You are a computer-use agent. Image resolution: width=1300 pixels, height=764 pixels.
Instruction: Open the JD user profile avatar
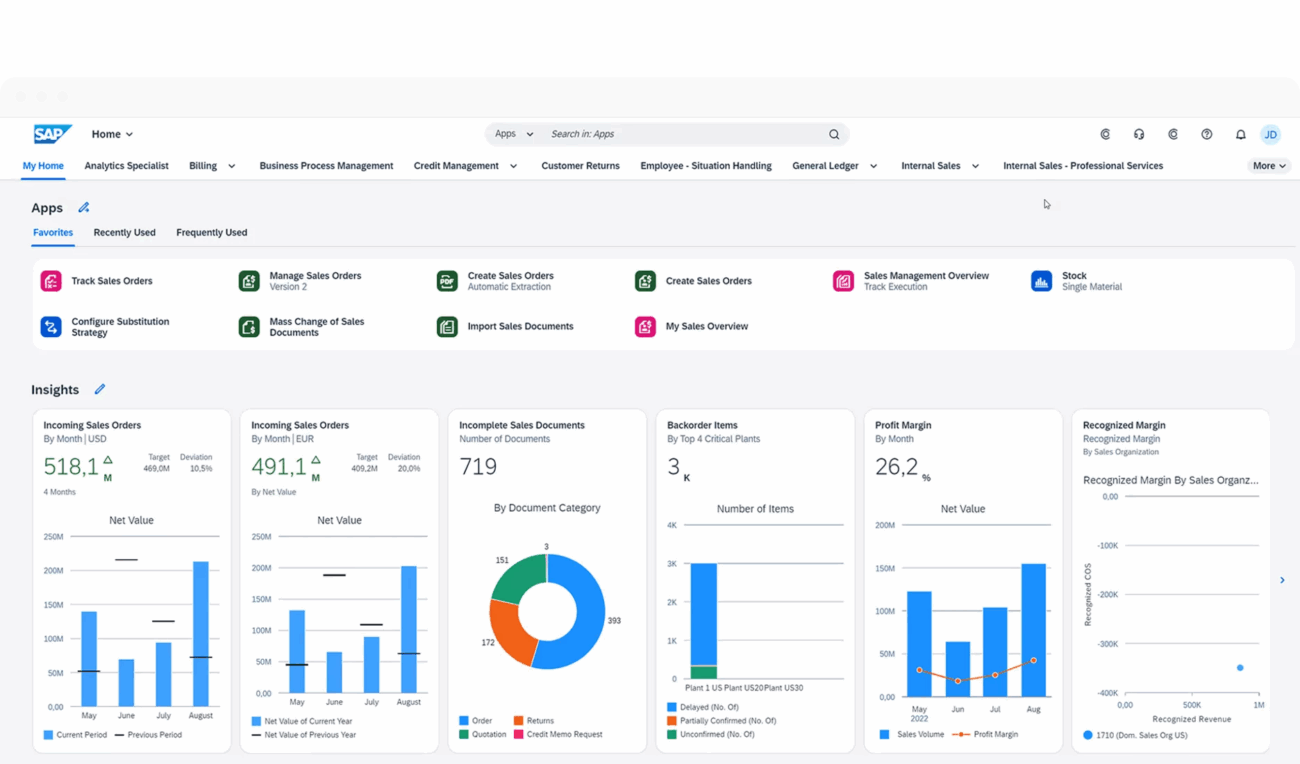tap(1271, 134)
